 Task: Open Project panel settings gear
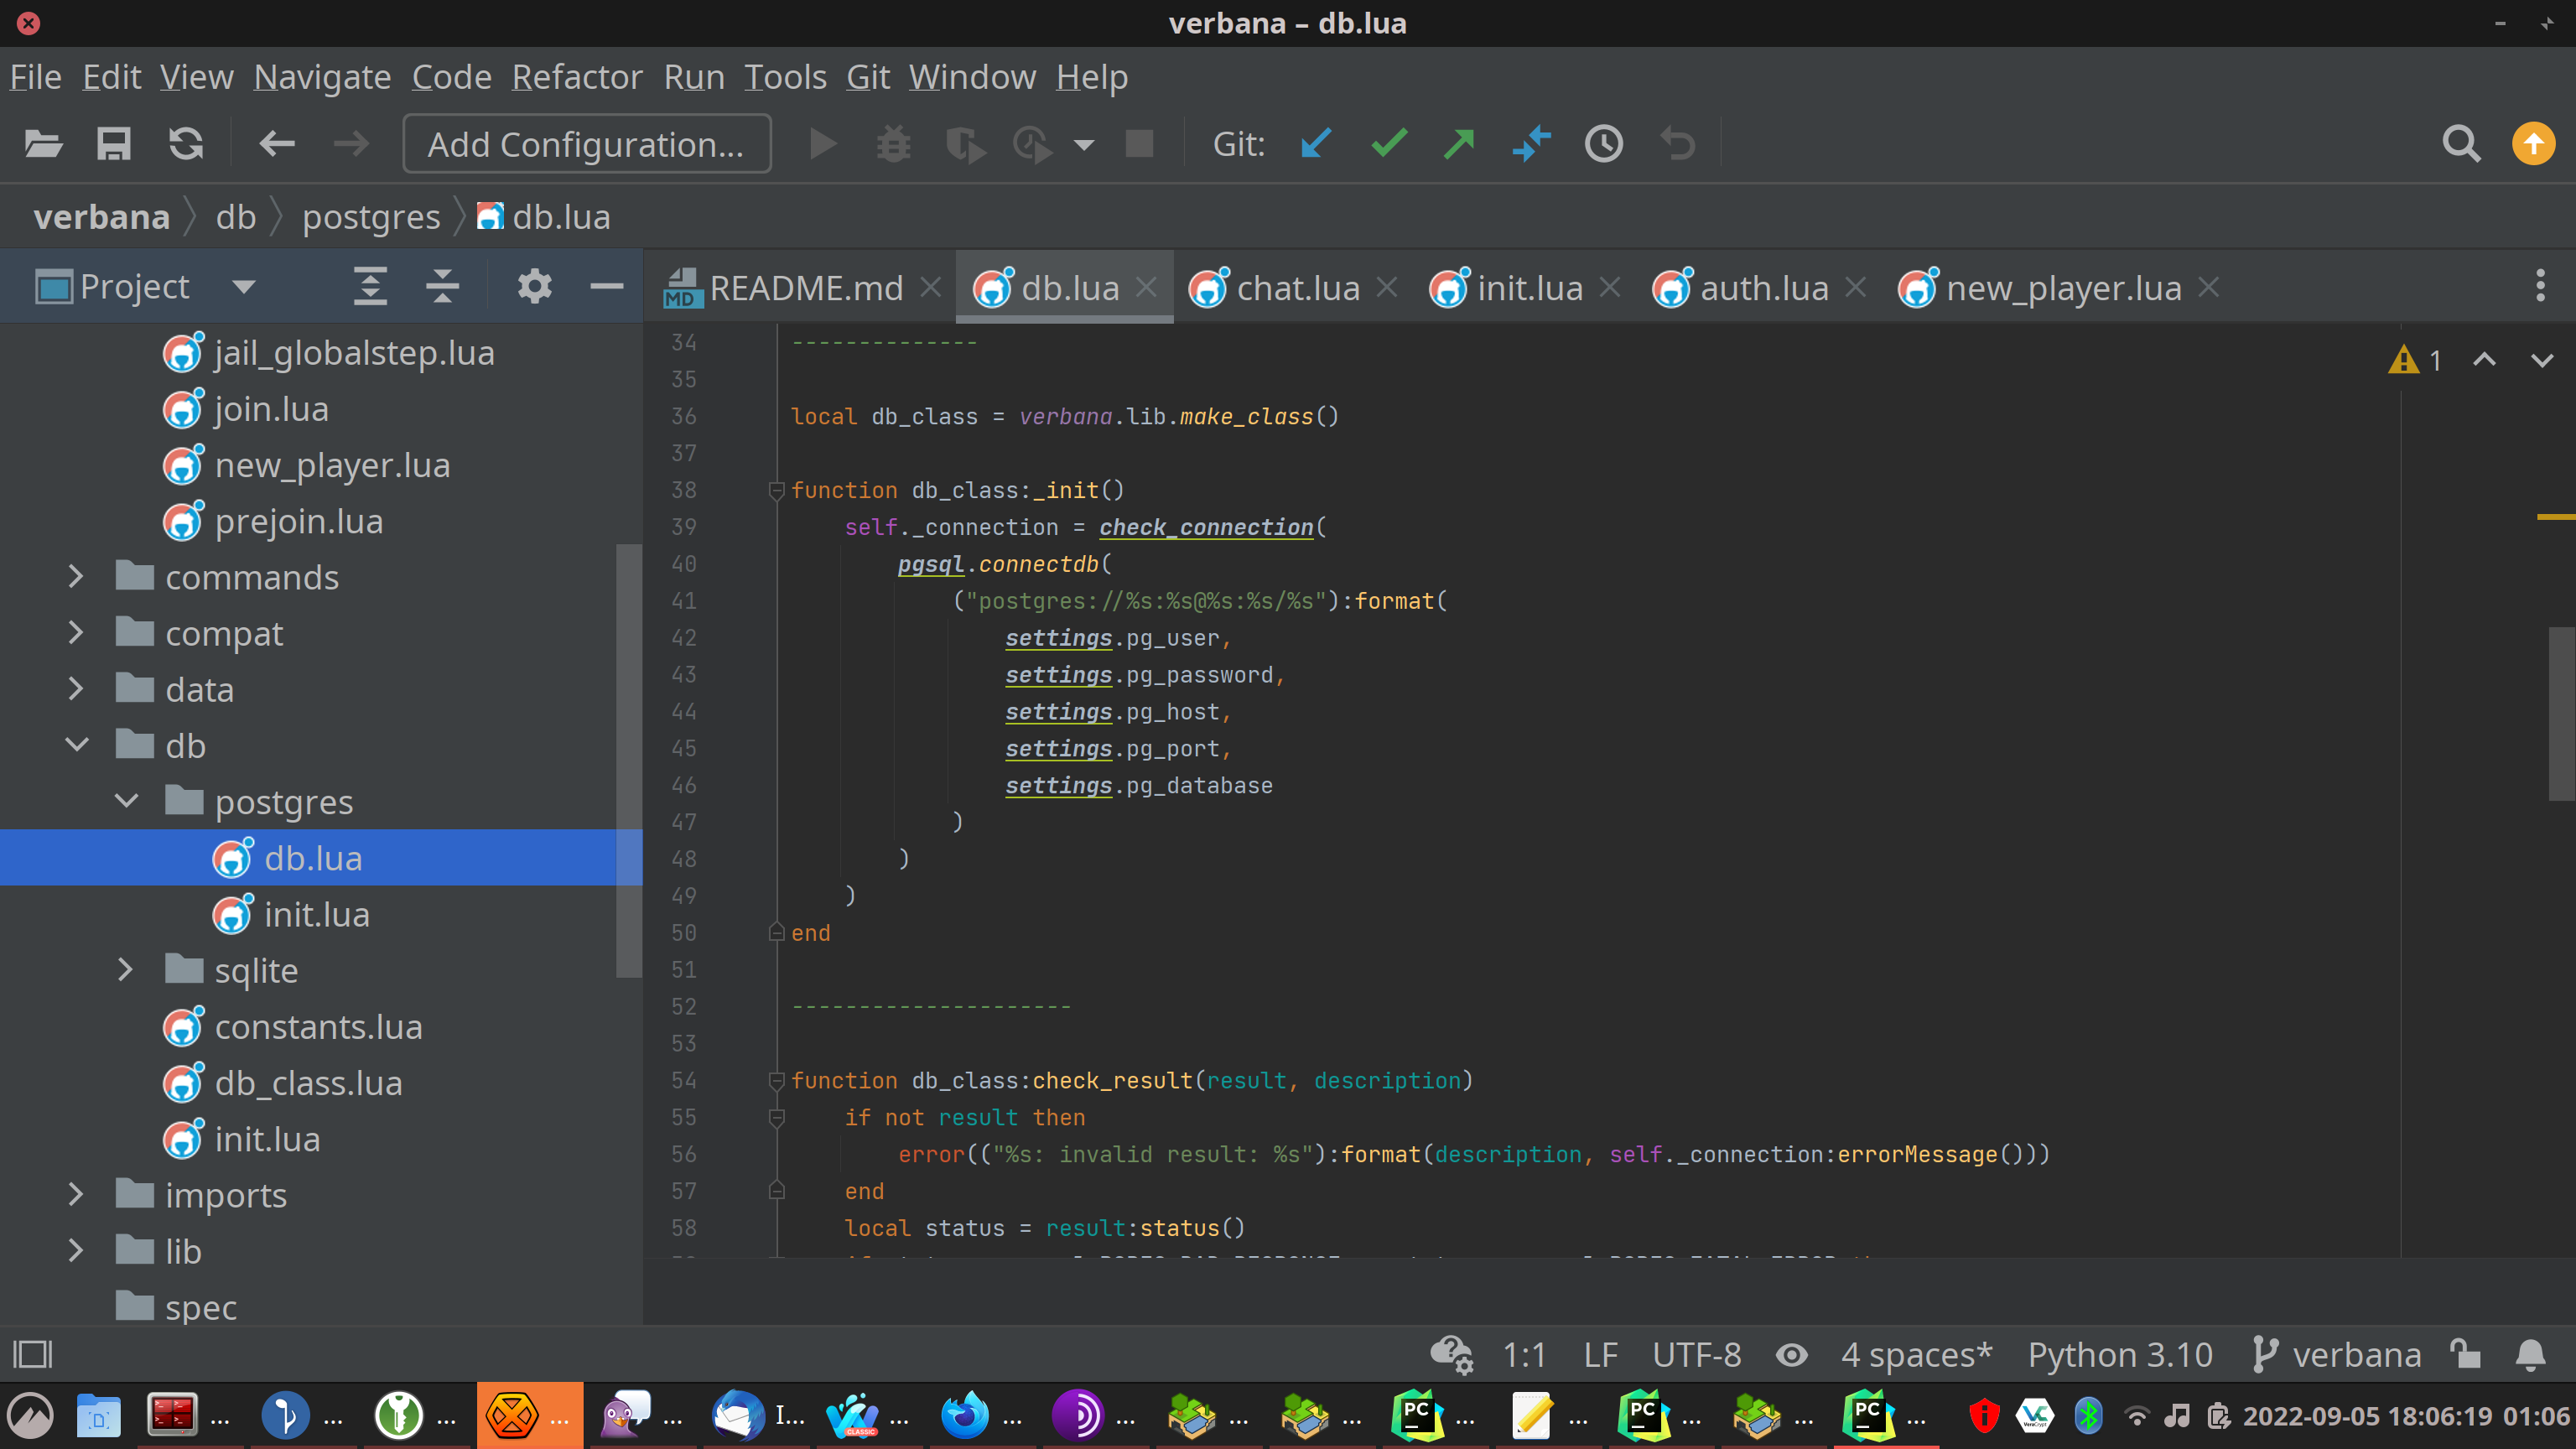coord(534,287)
